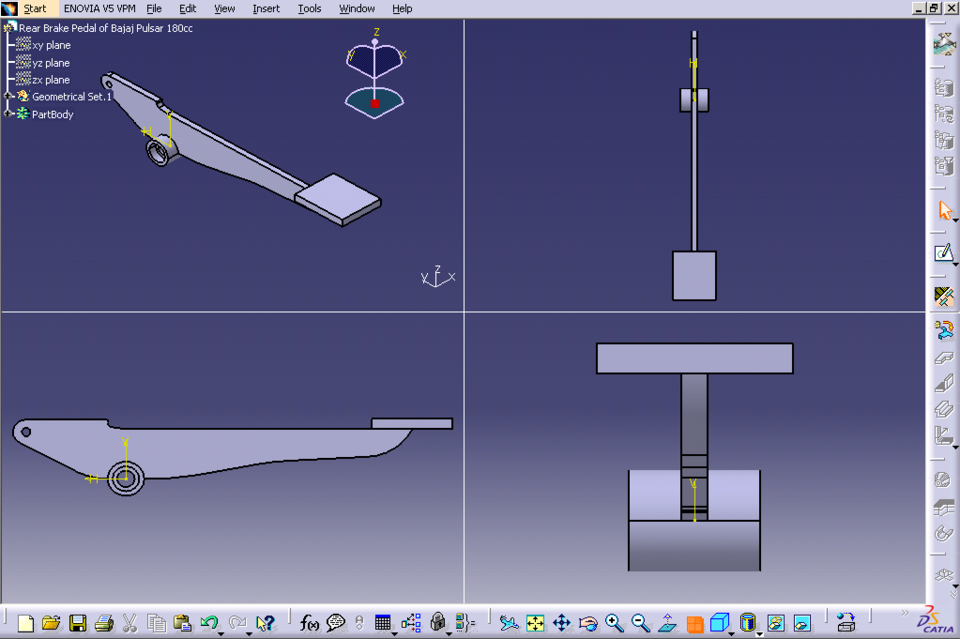Activate the Pan tool
The width and height of the screenshot is (960, 639).
tap(562, 622)
